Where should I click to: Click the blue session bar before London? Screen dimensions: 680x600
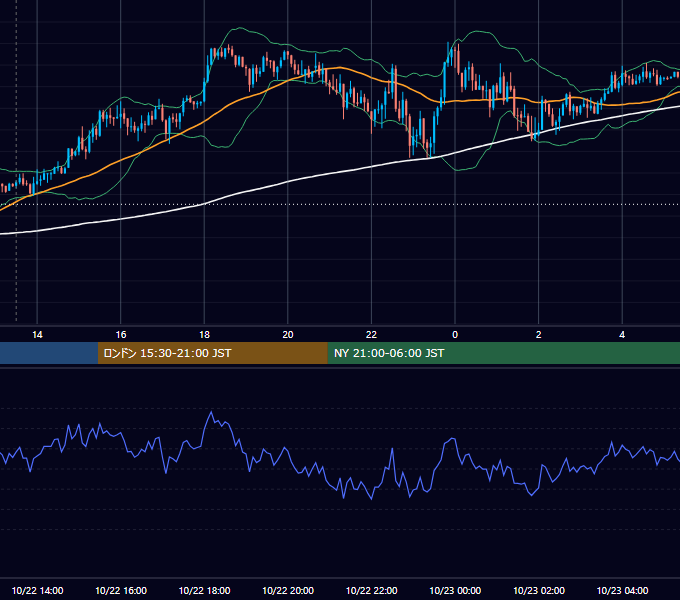coord(49,353)
